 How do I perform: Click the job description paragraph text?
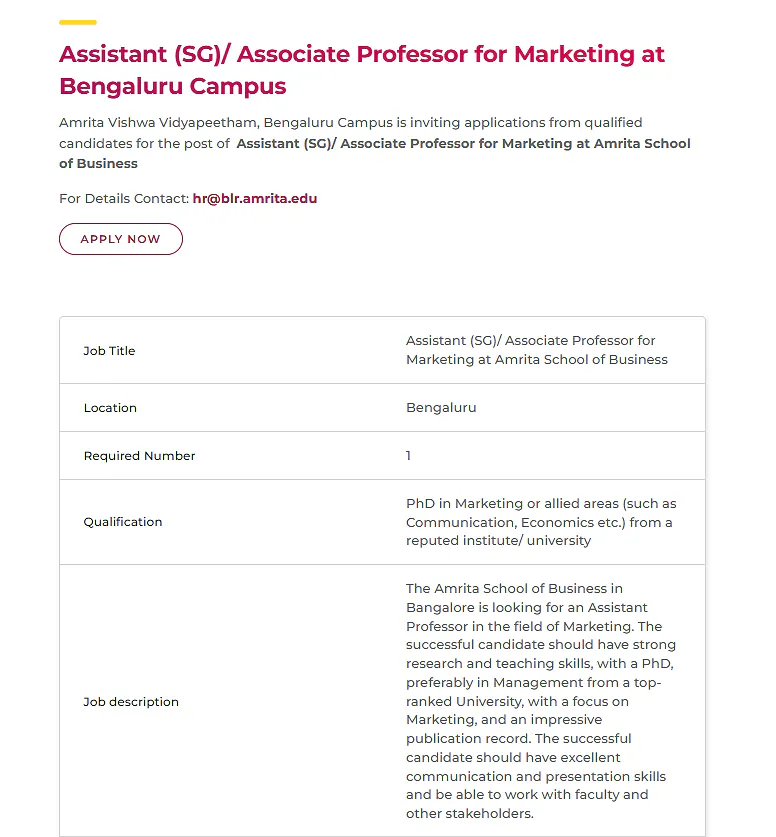pyautogui.click(x=541, y=701)
